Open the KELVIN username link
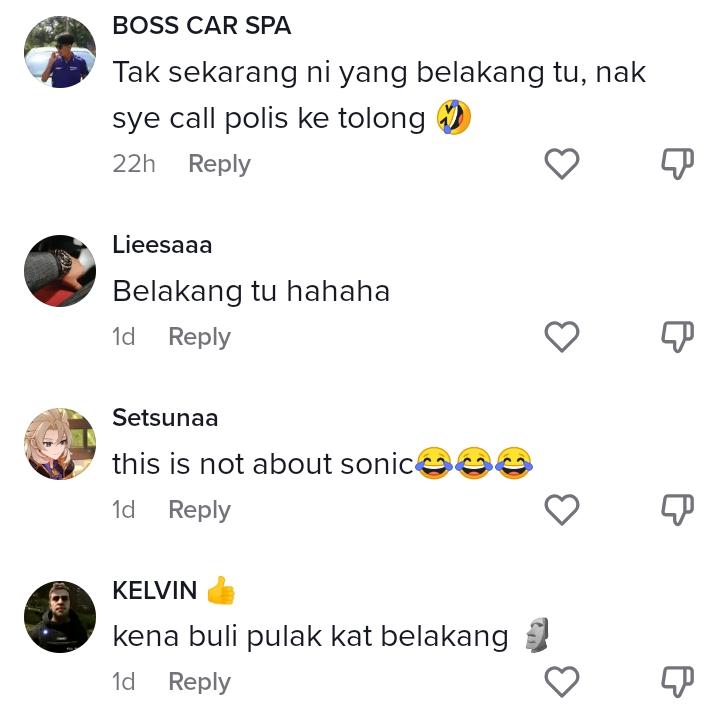Viewport: 720px width, 720px height. pyautogui.click(x=155, y=590)
